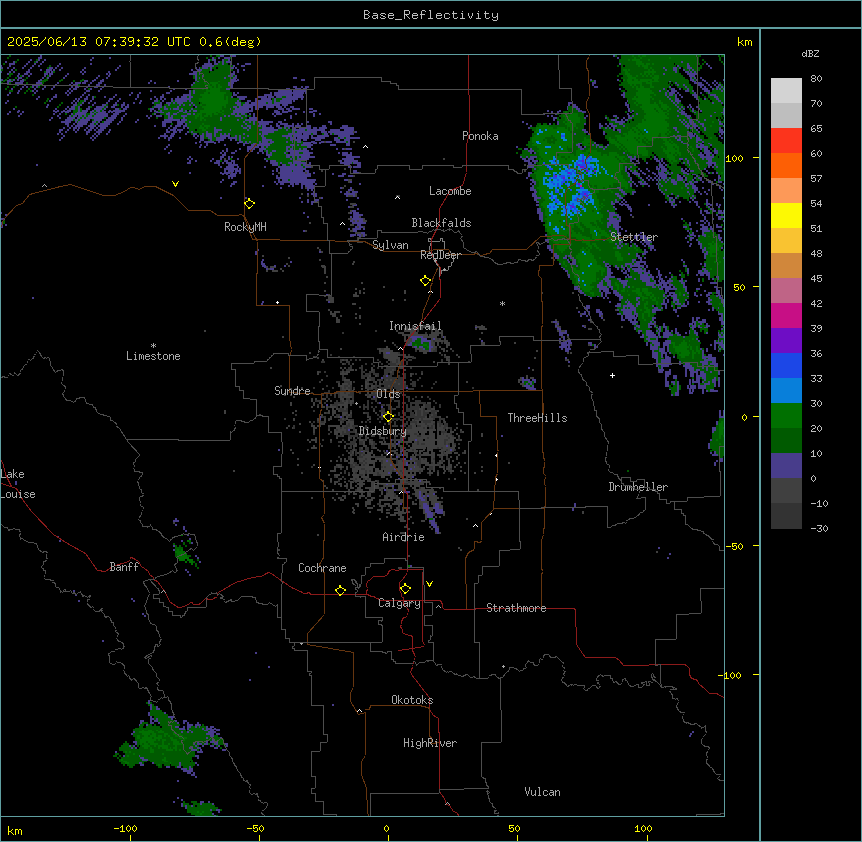Click the yellow diamond marker south of RedDeer
This screenshot has width=862, height=842.
pos(426,281)
